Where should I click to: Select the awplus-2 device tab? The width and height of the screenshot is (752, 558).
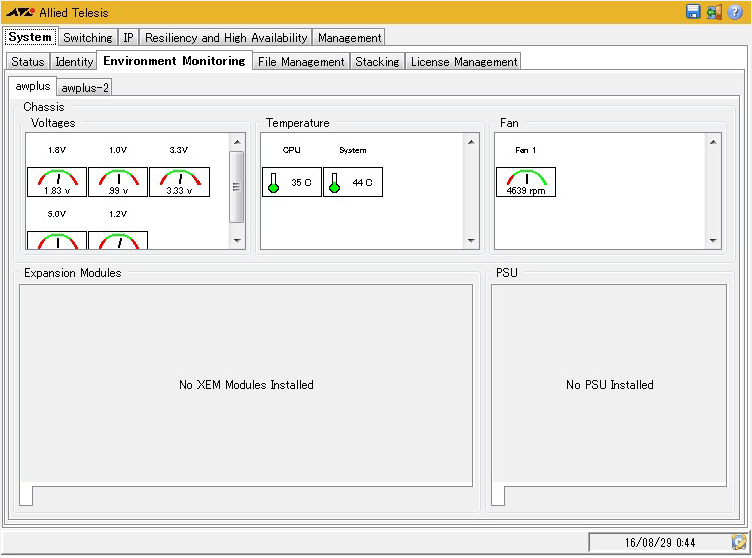tap(85, 88)
